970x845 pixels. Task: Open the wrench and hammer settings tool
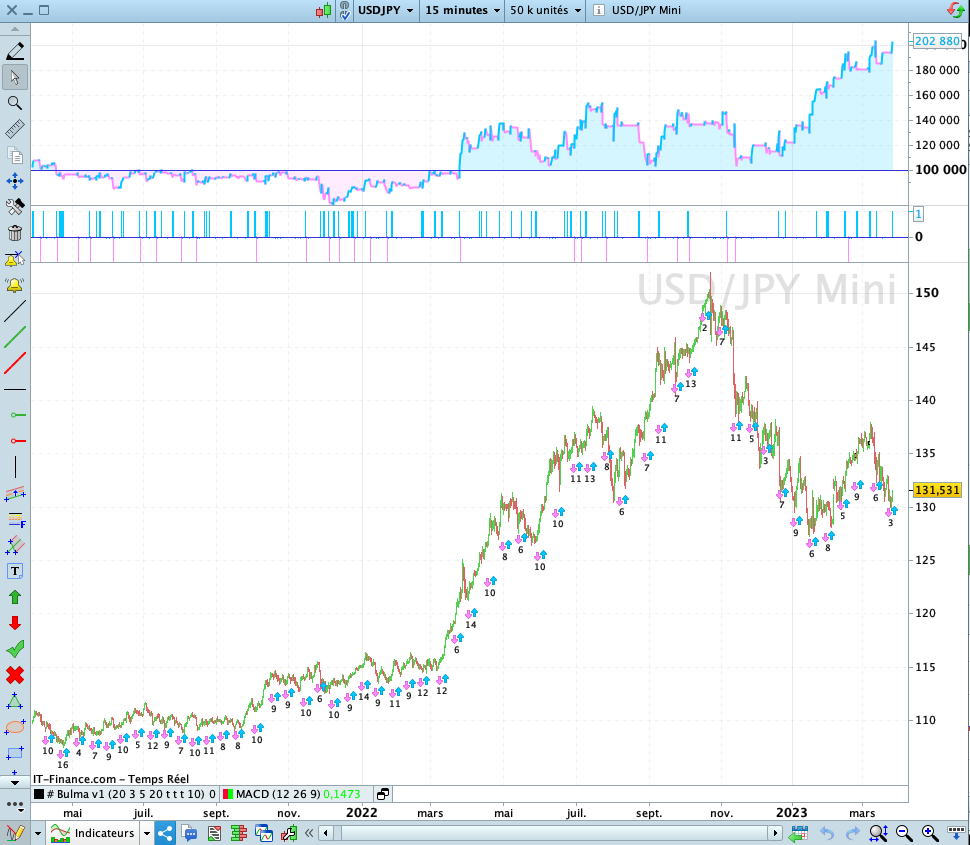coord(15,207)
